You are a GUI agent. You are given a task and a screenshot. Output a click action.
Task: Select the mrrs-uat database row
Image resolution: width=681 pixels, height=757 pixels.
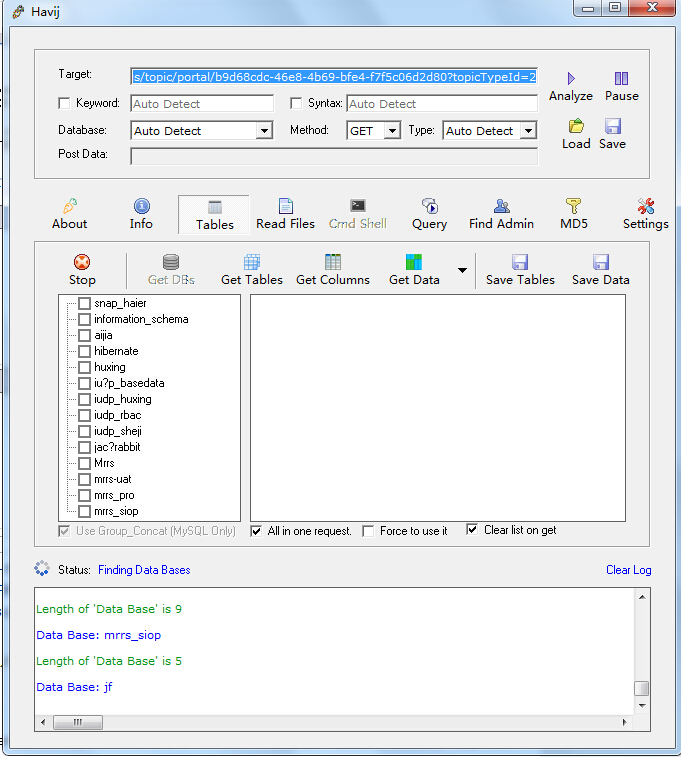pos(113,479)
